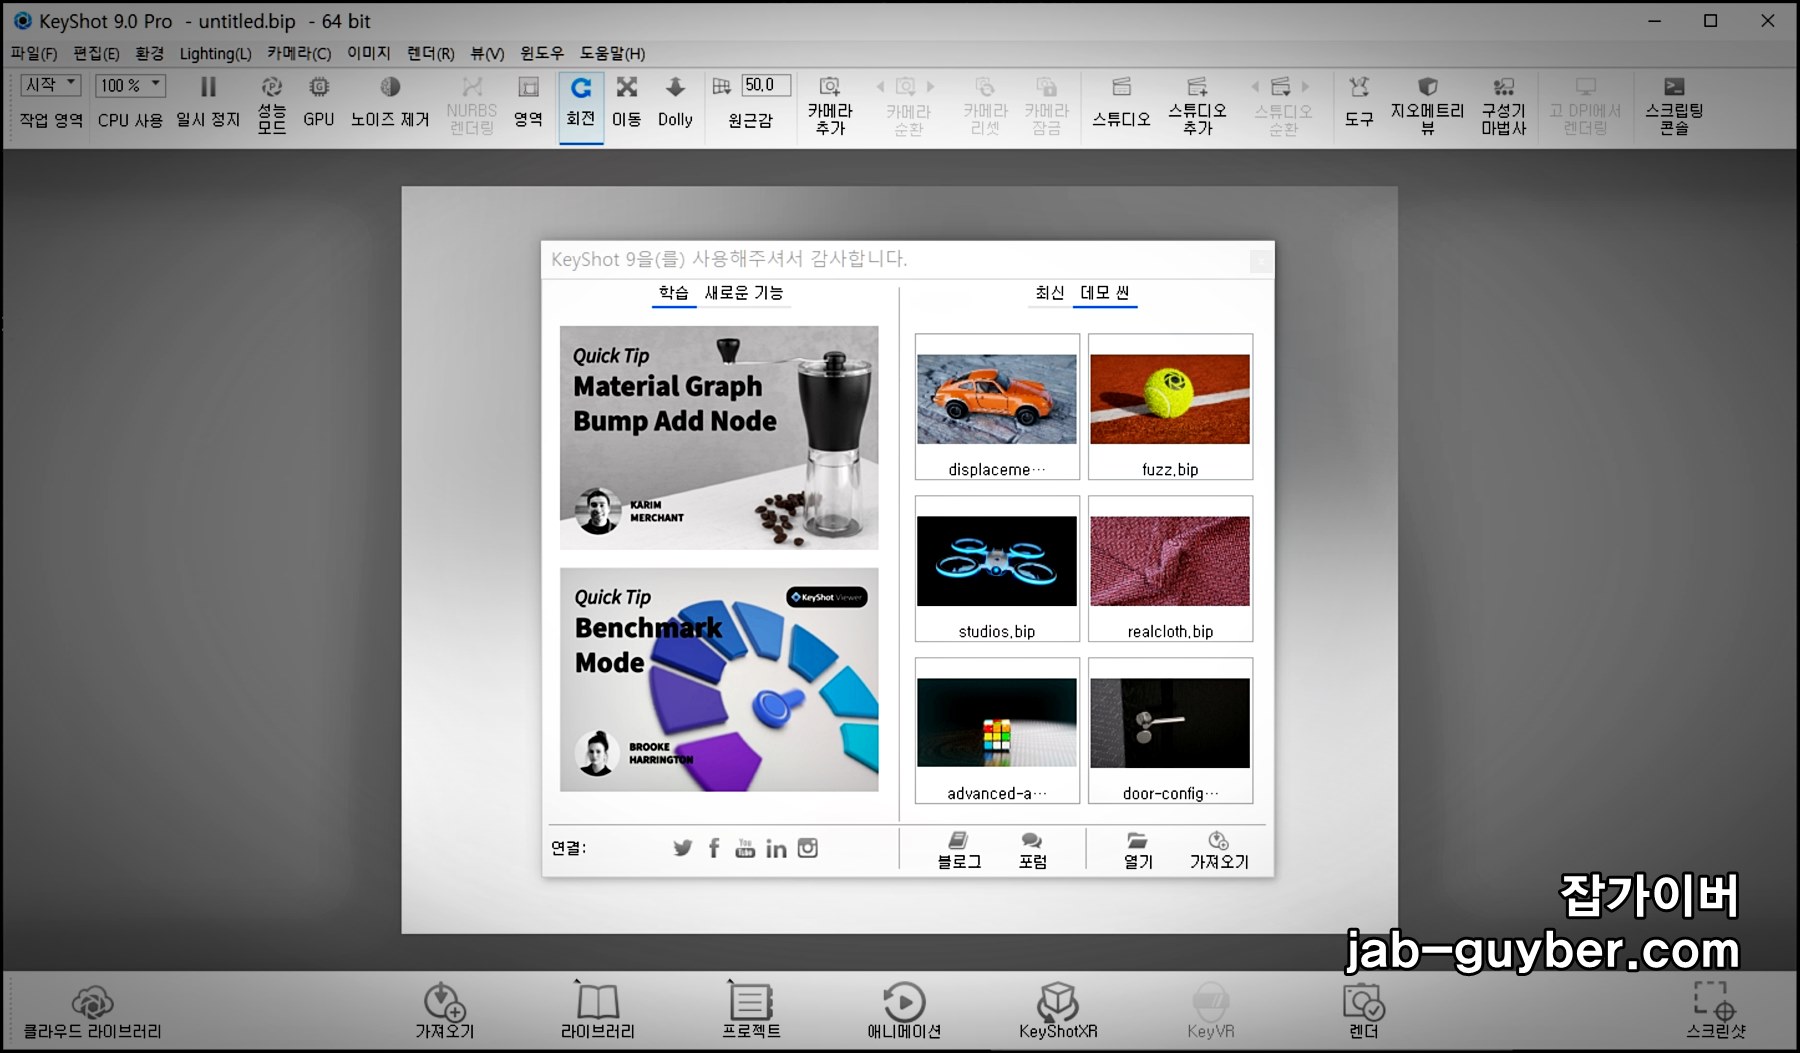Open the 렌더(R) menu
Viewport: 1800px width, 1053px height.
(431, 53)
